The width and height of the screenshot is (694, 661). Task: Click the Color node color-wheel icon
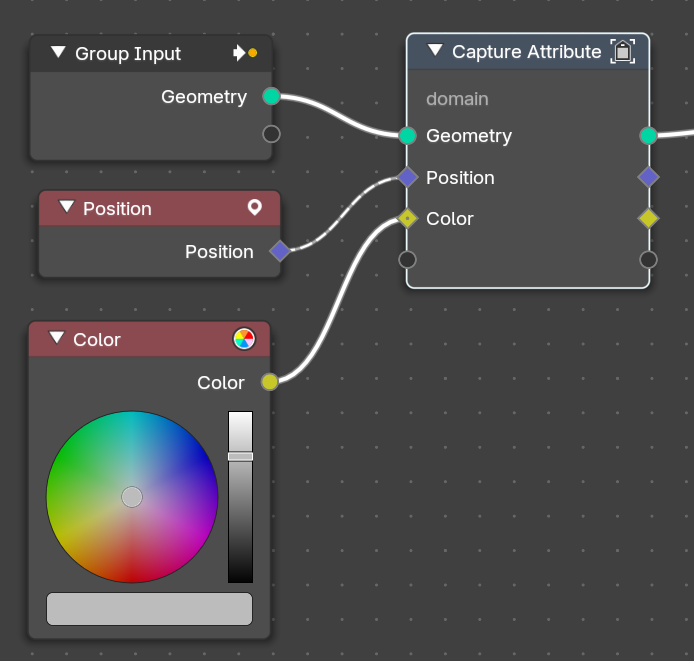pyautogui.click(x=244, y=339)
